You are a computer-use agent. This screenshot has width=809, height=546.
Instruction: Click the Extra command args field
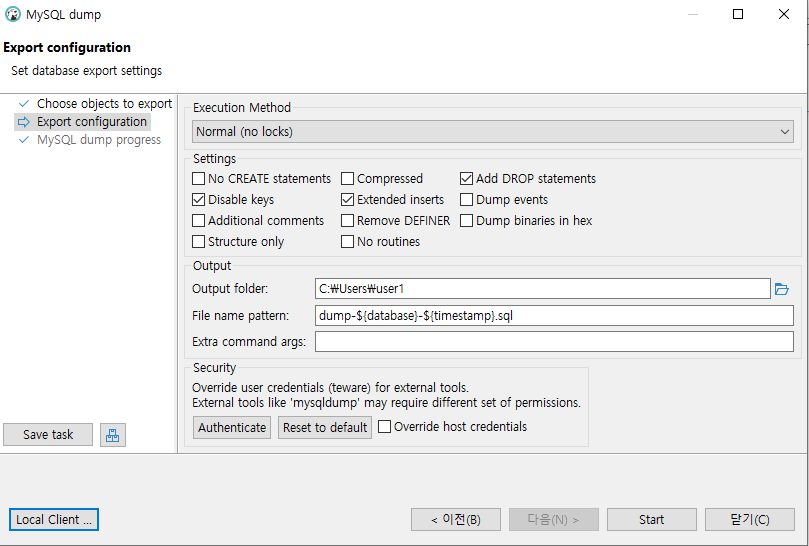pyautogui.click(x=554, y=342)
